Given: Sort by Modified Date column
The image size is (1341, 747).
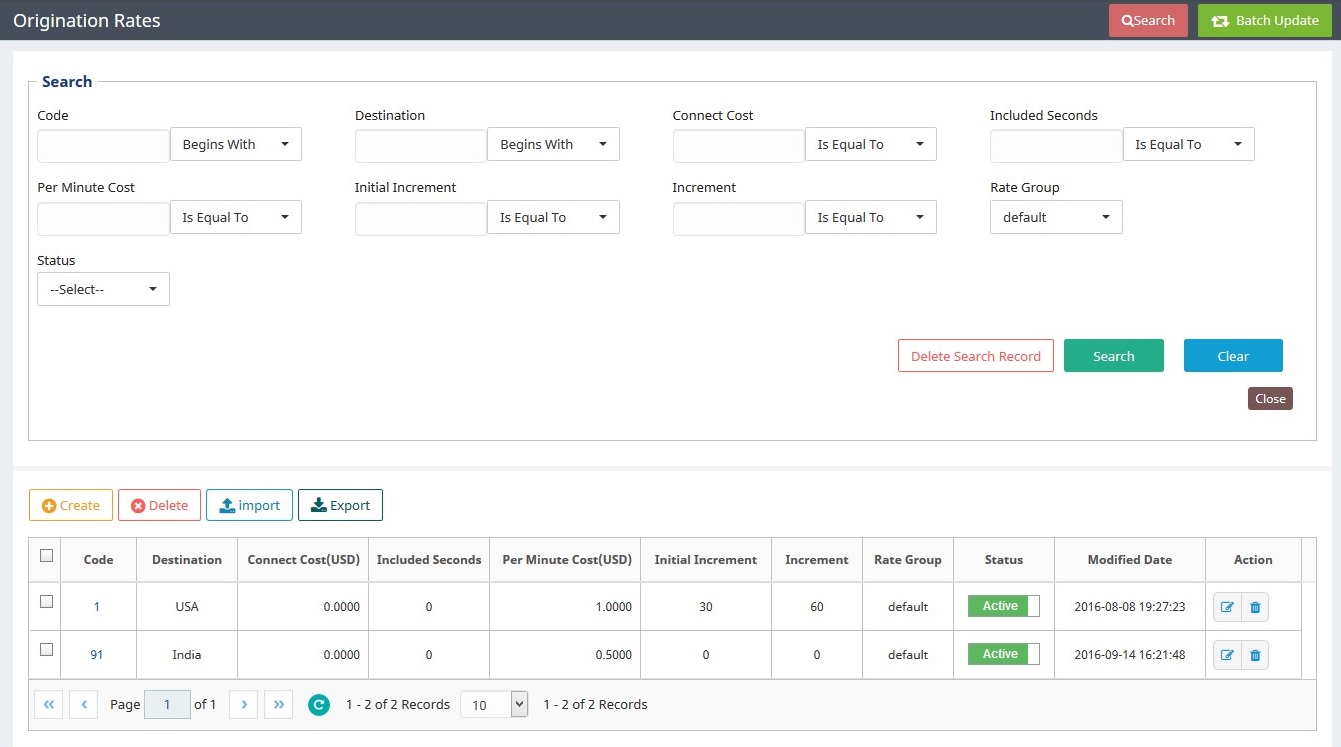Looking at the screenshot, I should click(1130, 560).
